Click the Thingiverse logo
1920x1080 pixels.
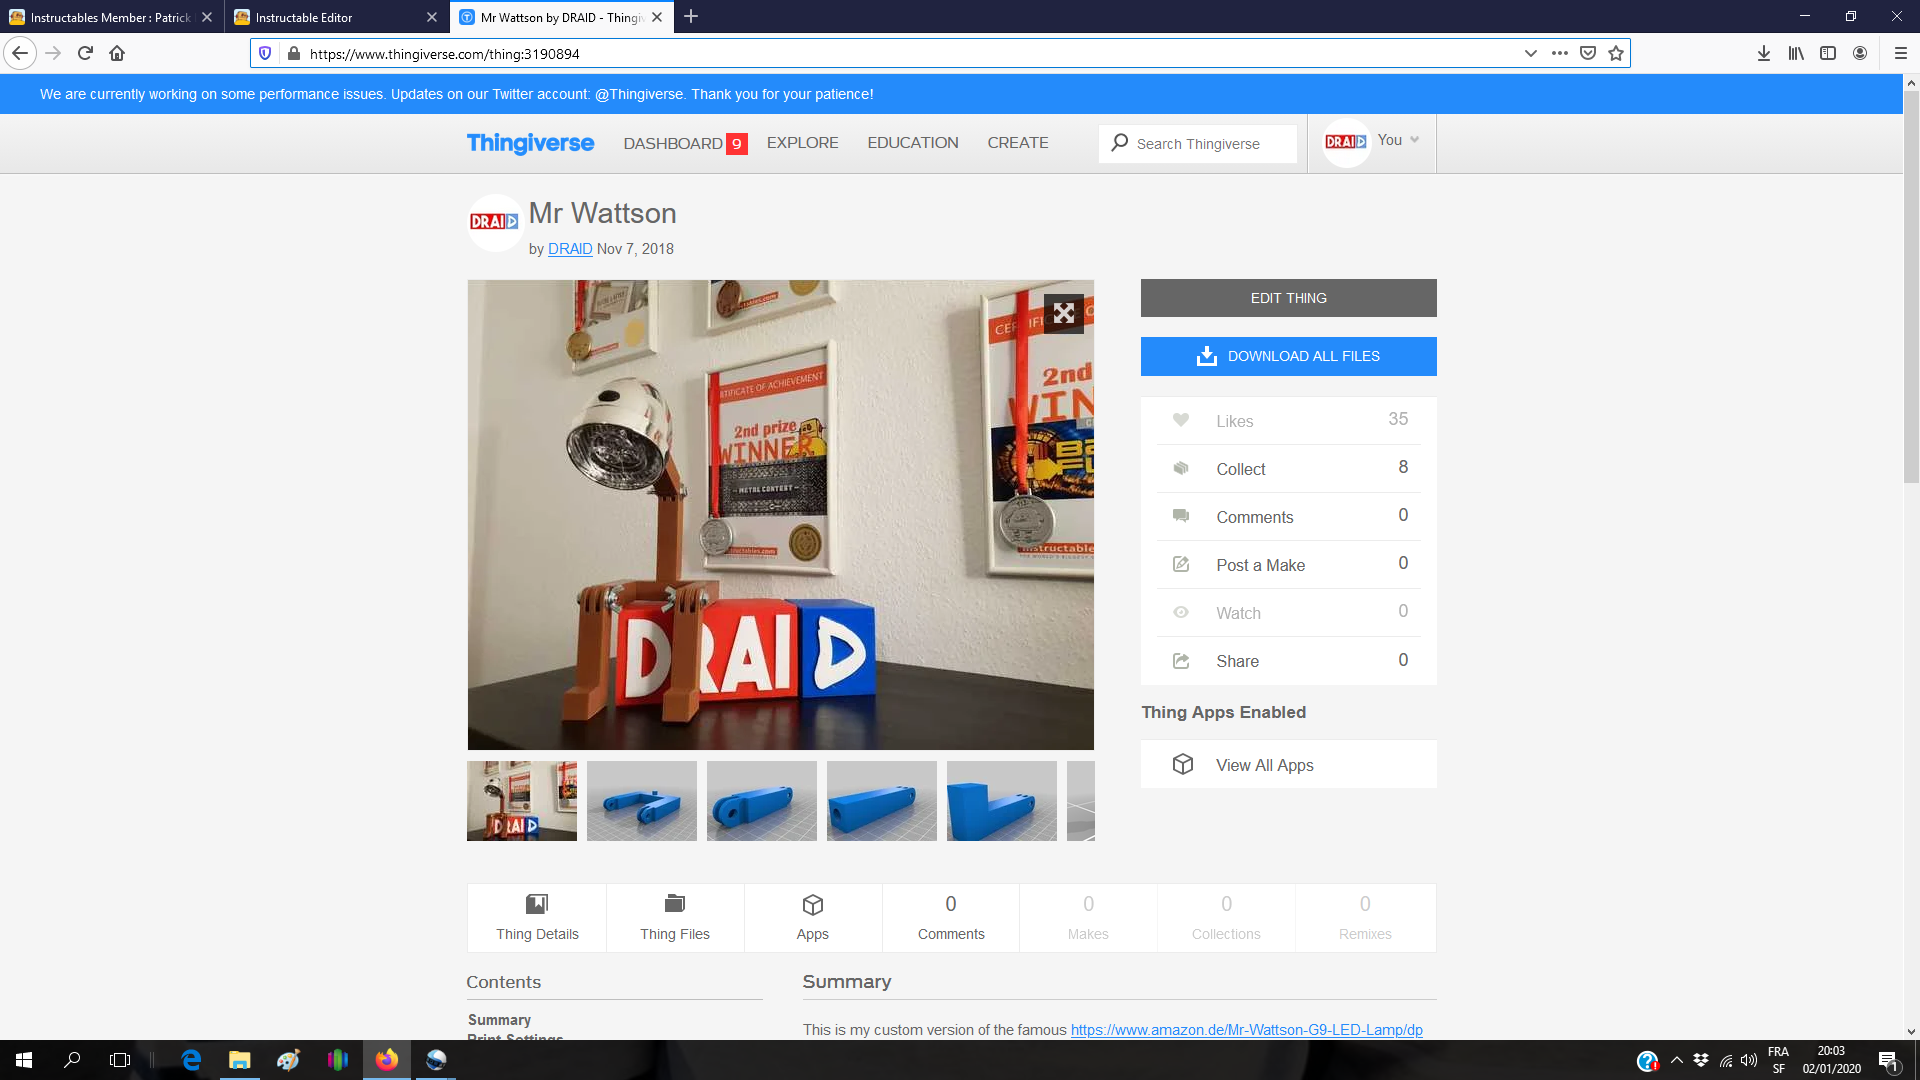pos(530,143)
